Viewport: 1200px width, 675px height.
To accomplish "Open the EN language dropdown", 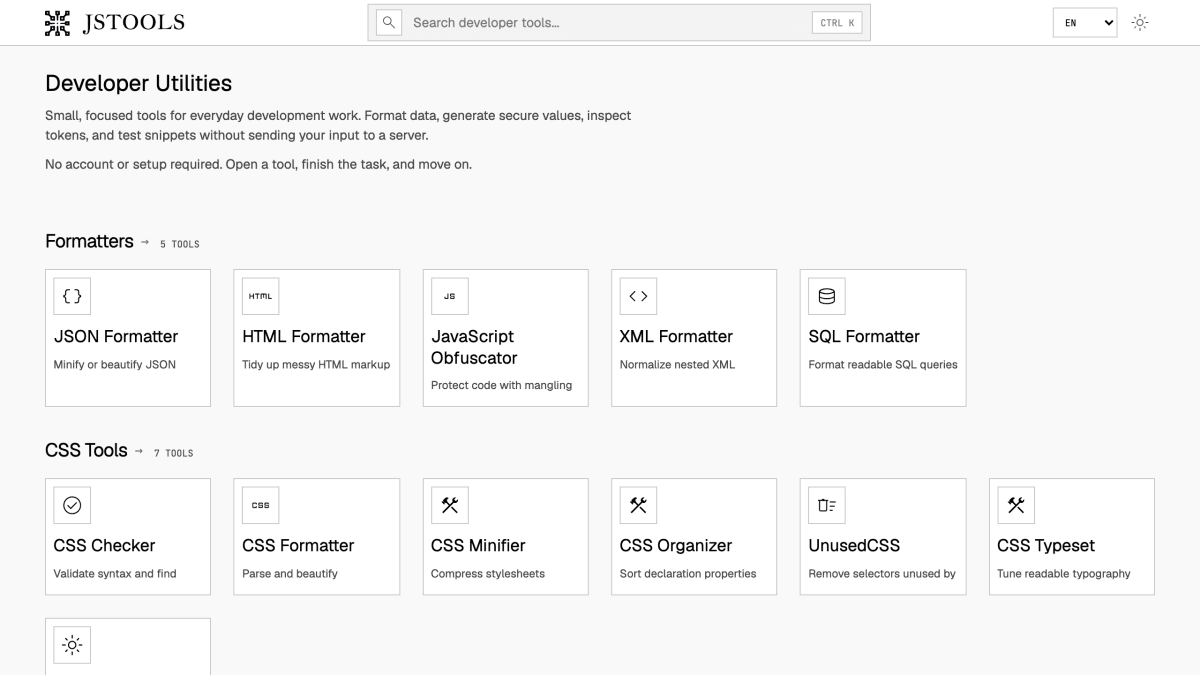I will 1085,22.
